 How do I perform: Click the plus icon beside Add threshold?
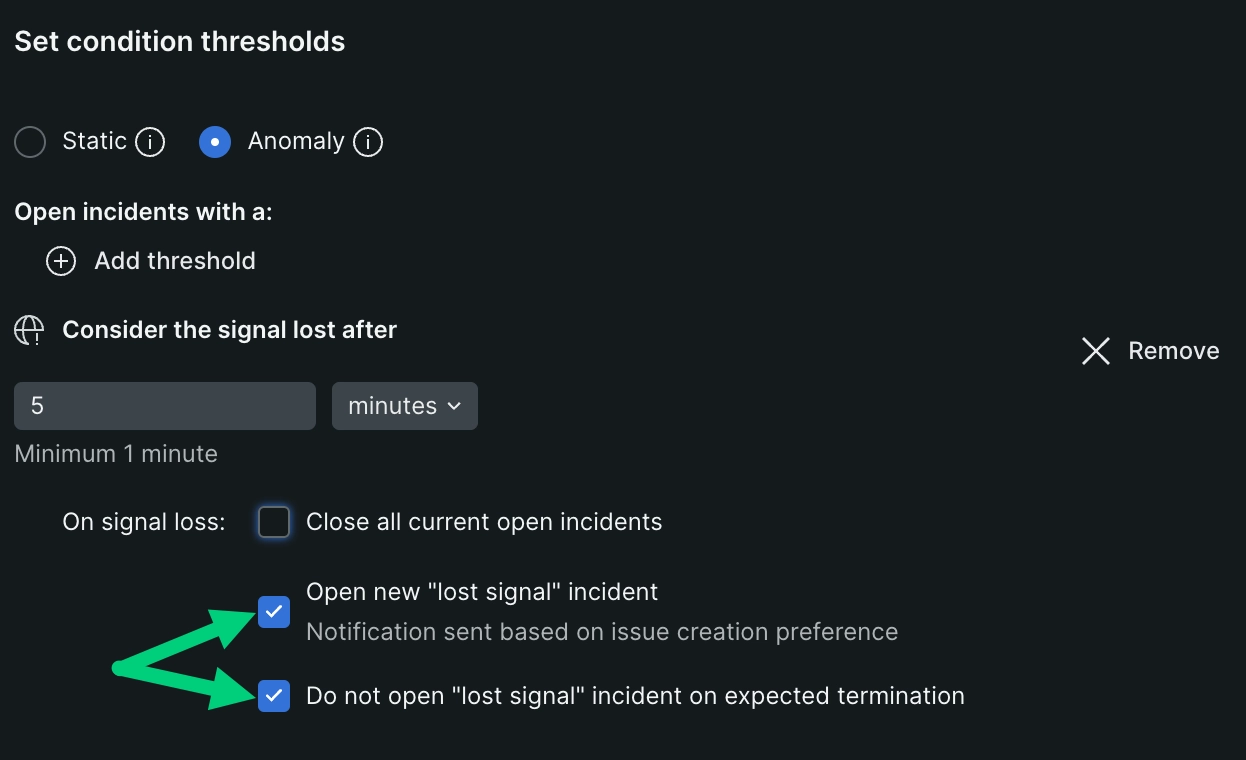pyautogui.click(x=61, y=262)
